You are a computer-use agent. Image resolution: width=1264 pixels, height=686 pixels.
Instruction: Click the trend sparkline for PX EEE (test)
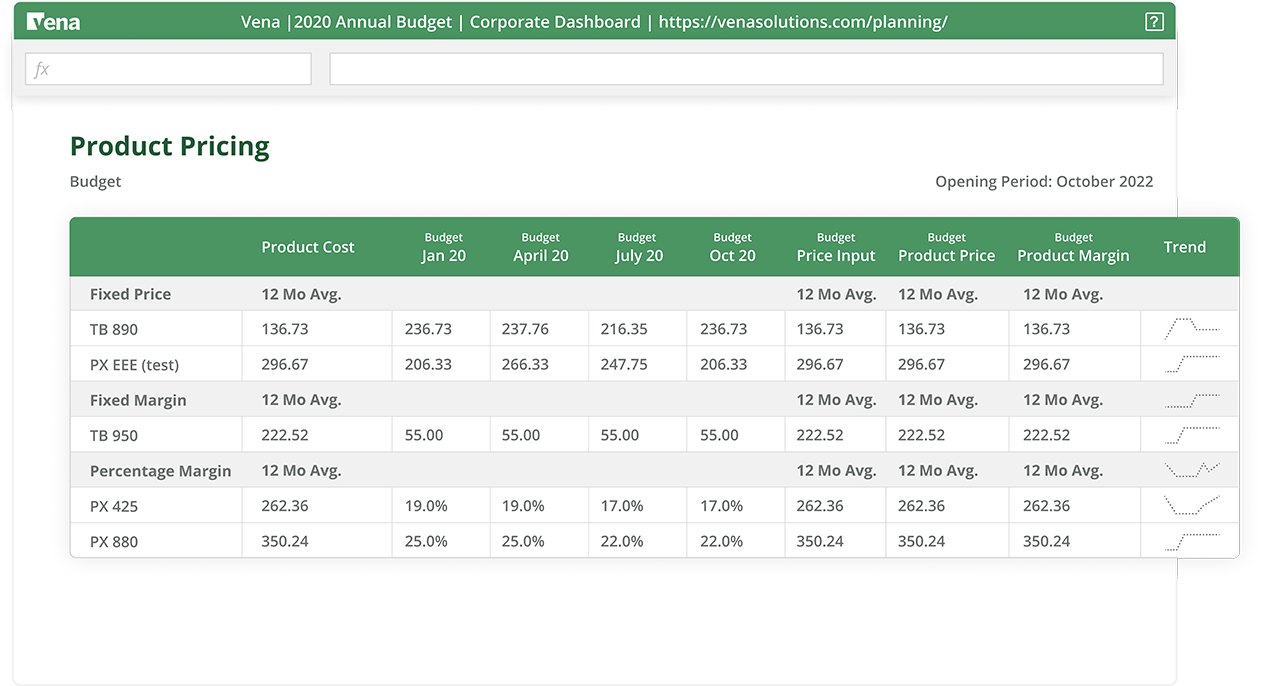click(1189, 363)
